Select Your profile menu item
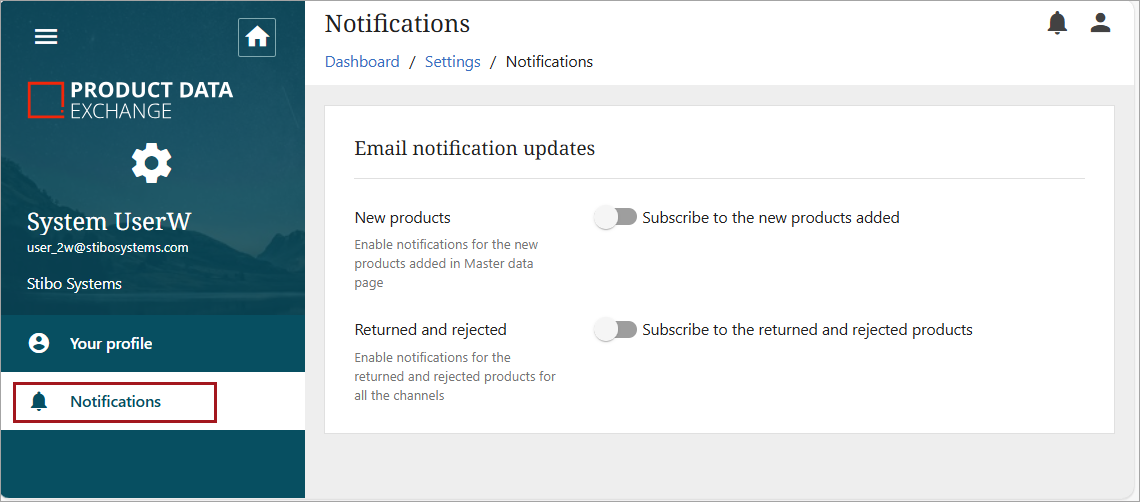 tap(111, 343)
